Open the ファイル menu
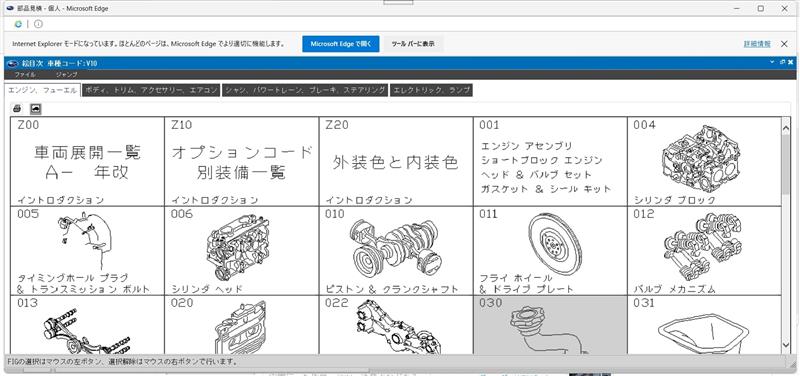 tap(25, 74)
